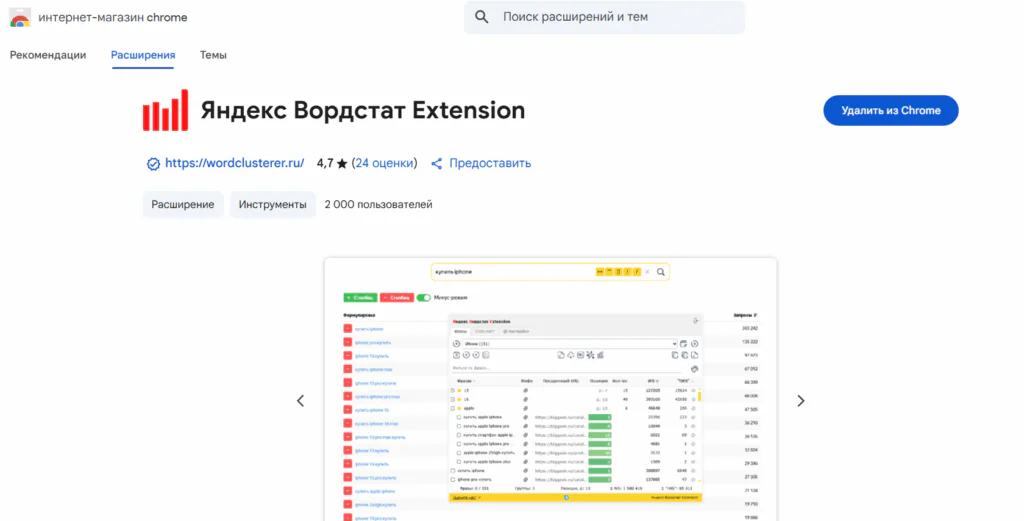Click the 4,7 rating value

coord(325,163)
